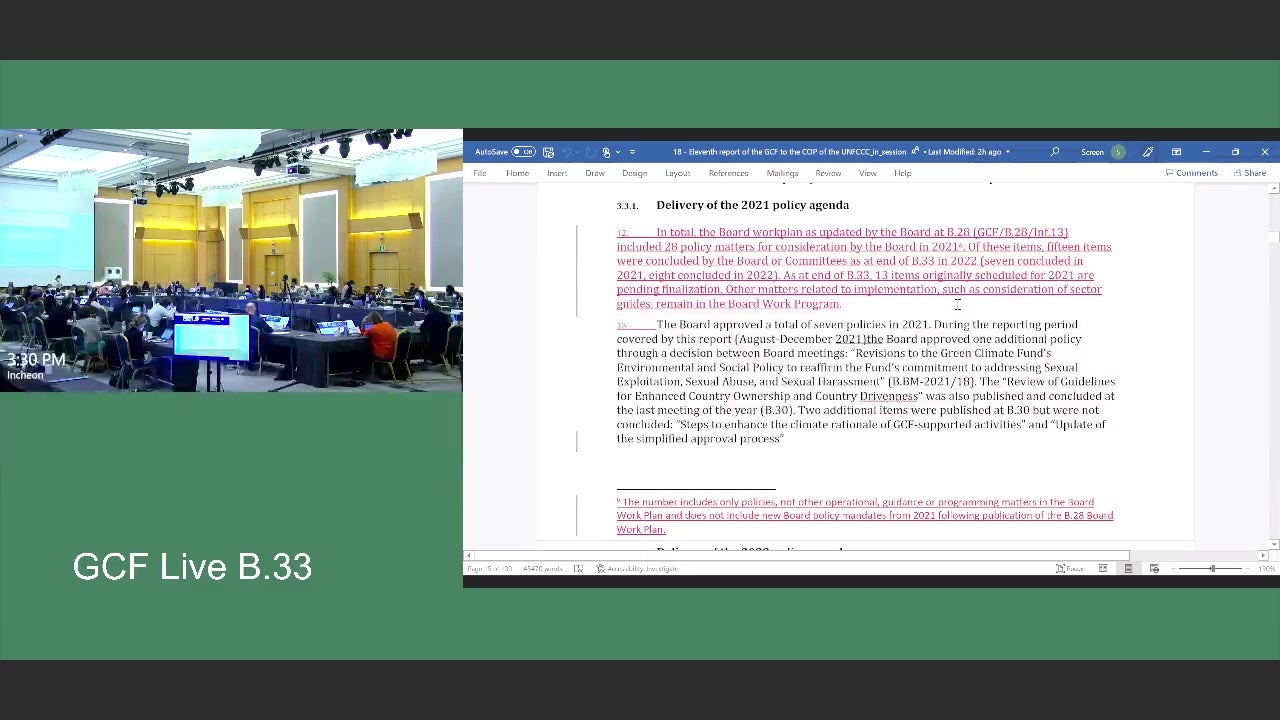Open word count from status bar
Screen dimensions: 1280x720
(x=542, y=569)
